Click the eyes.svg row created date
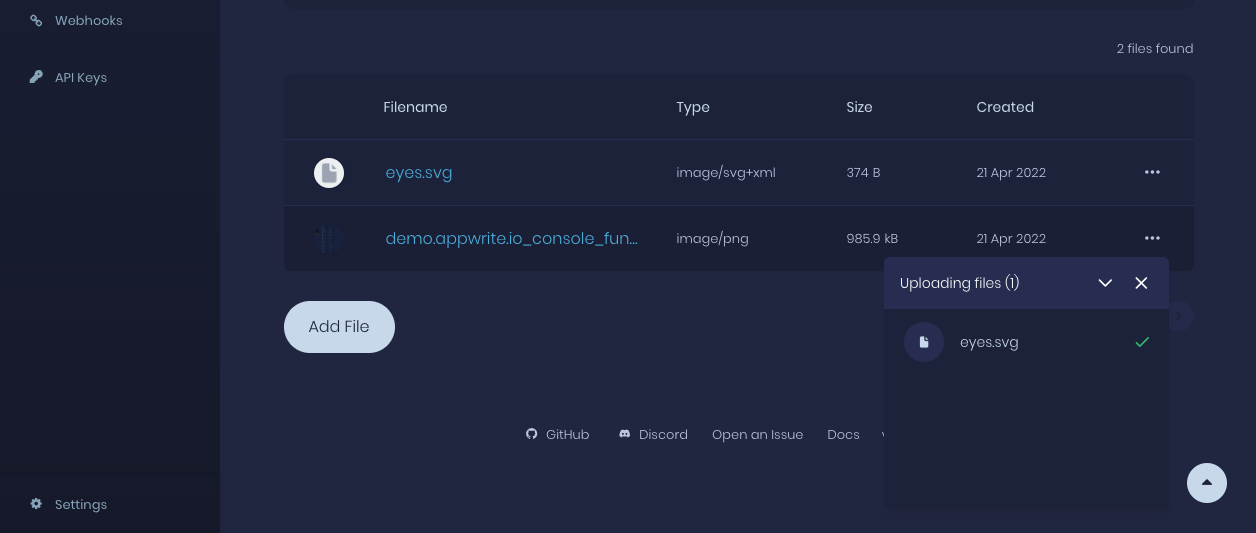The image size is (1256, 533). [x=1011, y=172]
